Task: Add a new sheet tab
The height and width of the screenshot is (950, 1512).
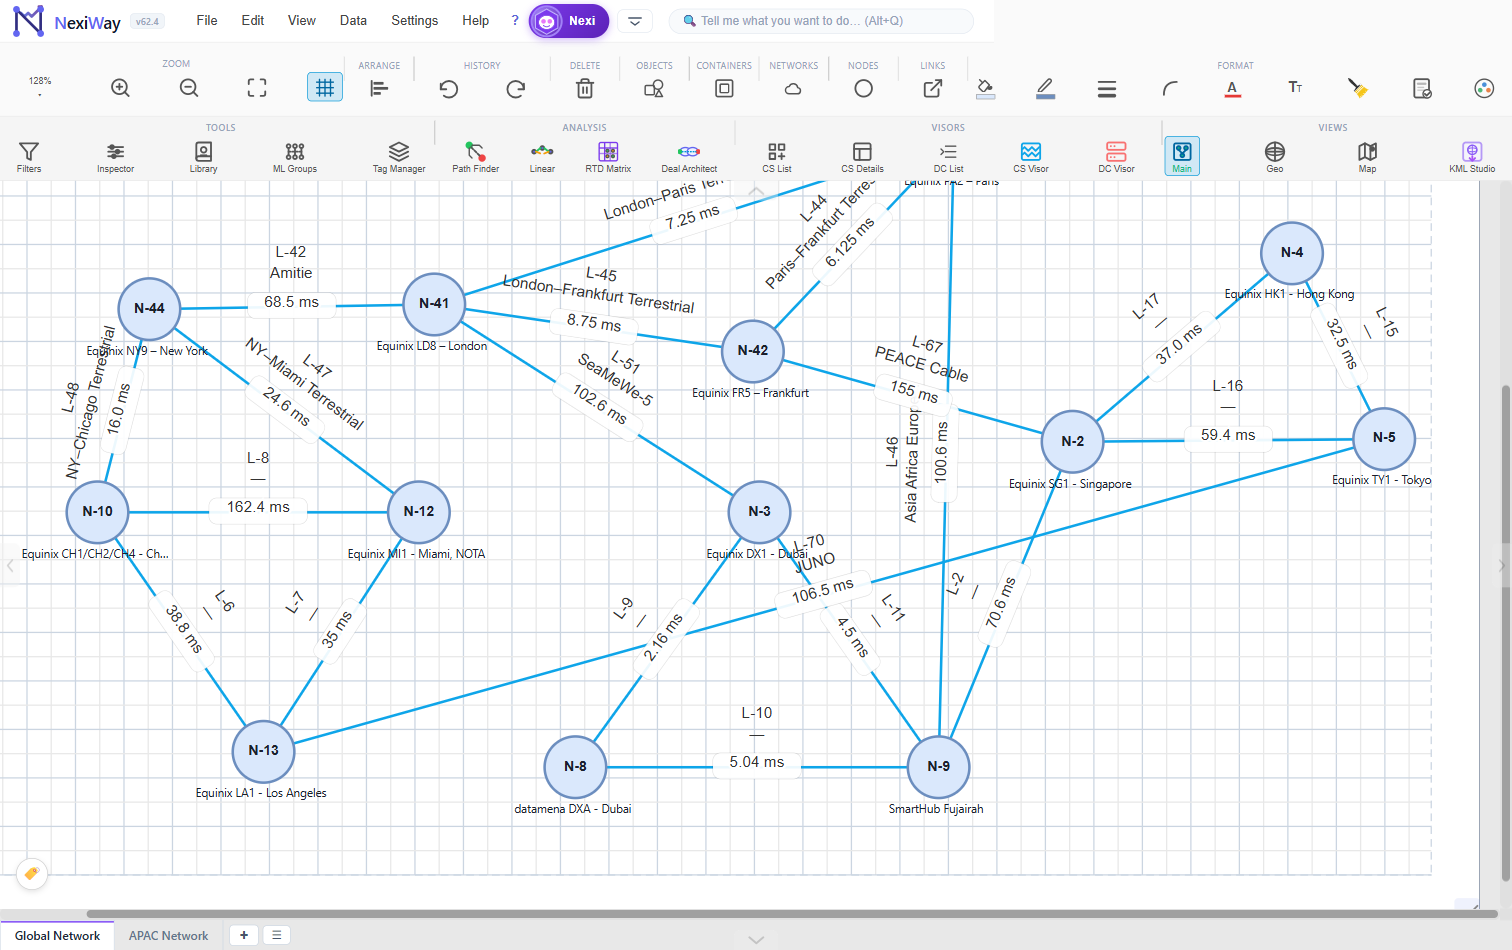Action: pyautogui.click(x=243, y=935)
